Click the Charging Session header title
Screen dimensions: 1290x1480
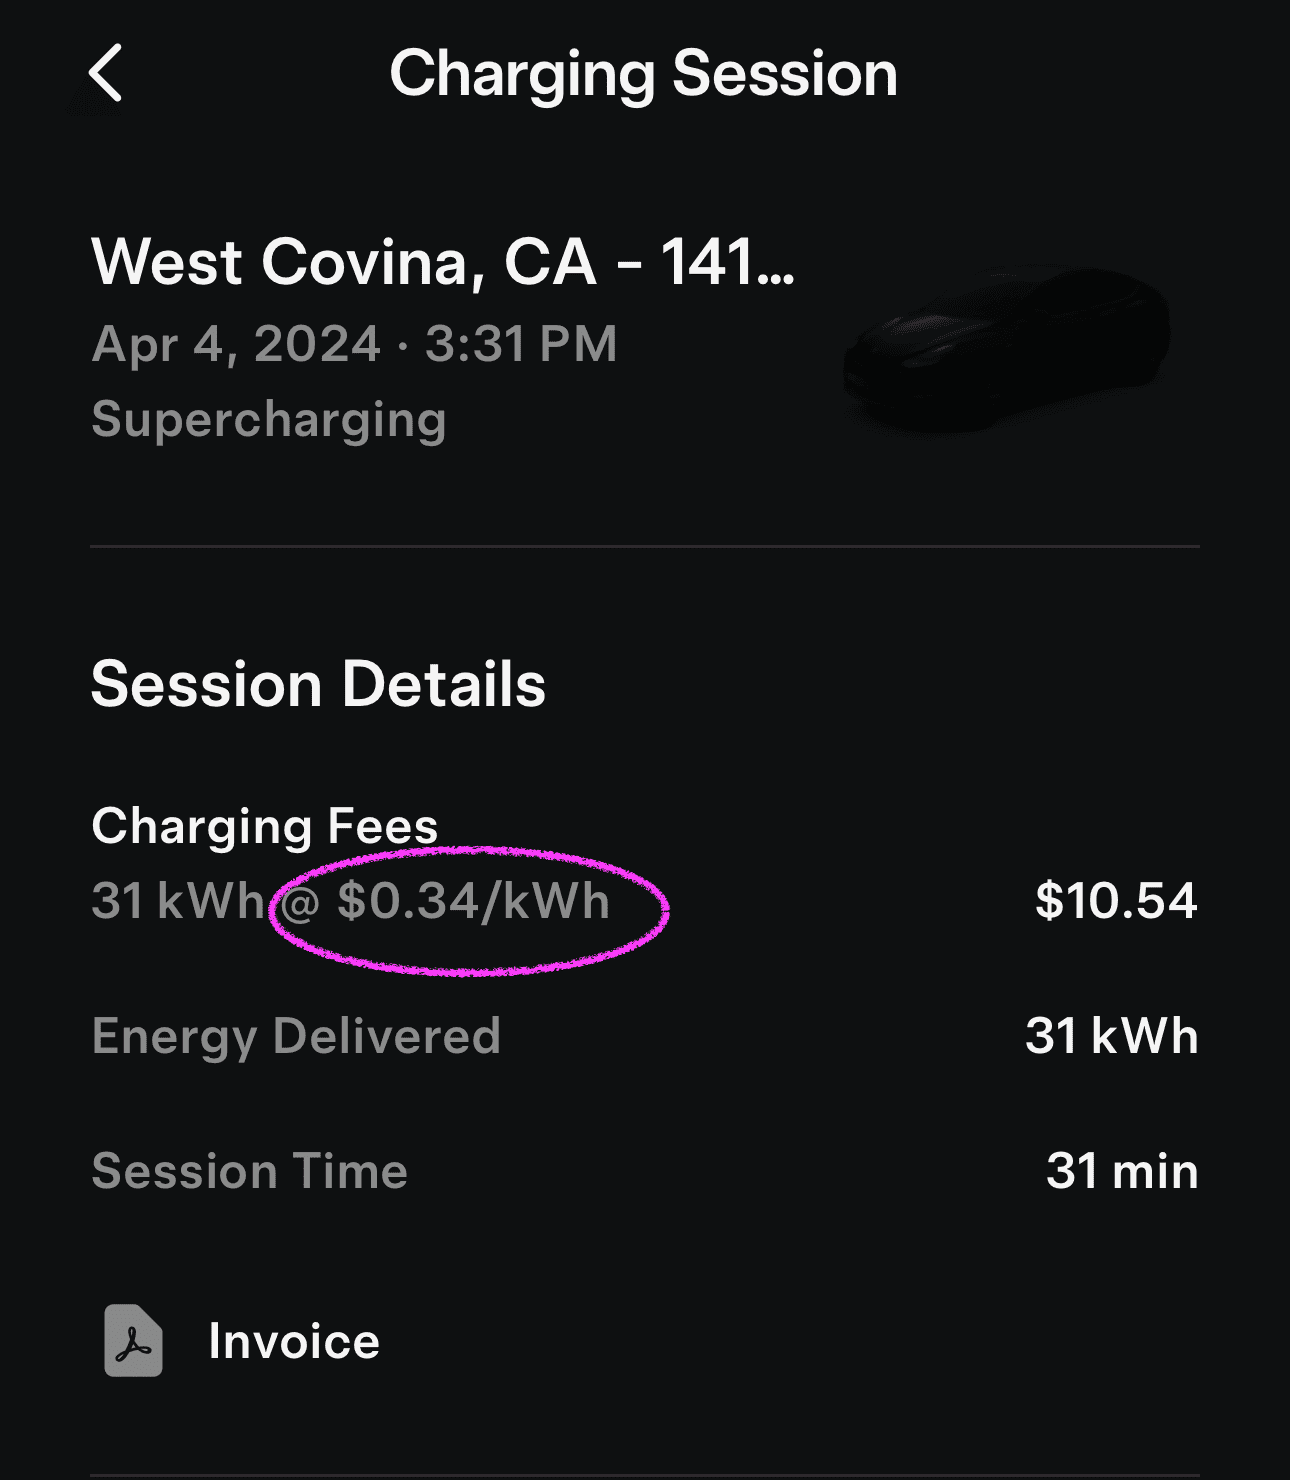643,74
